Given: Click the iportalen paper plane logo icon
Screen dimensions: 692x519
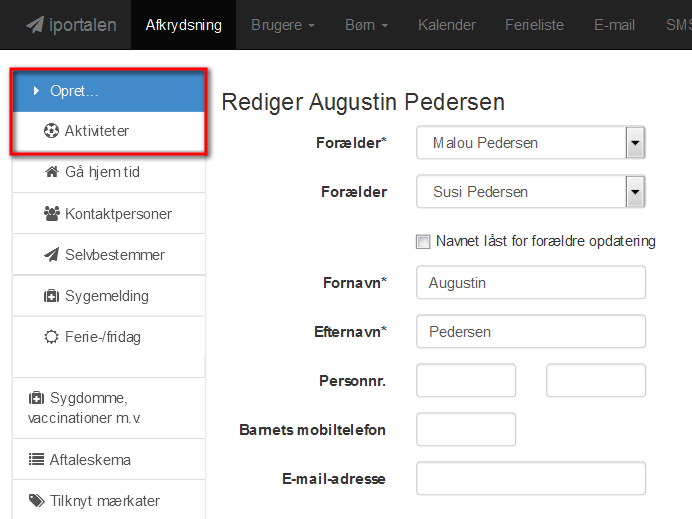Looking at the screenshot, I should tap(35, 25).
